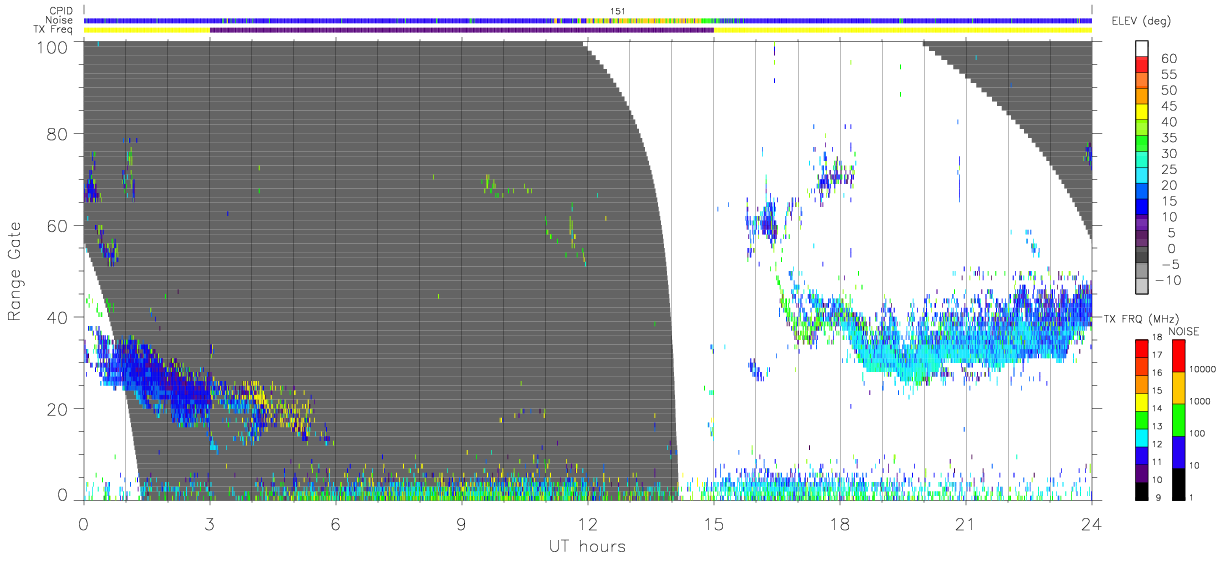Screen dimensions: 1228x567
Task: Click the black bottom segment of TX FRQ bar
Action: pos(1142,489)
